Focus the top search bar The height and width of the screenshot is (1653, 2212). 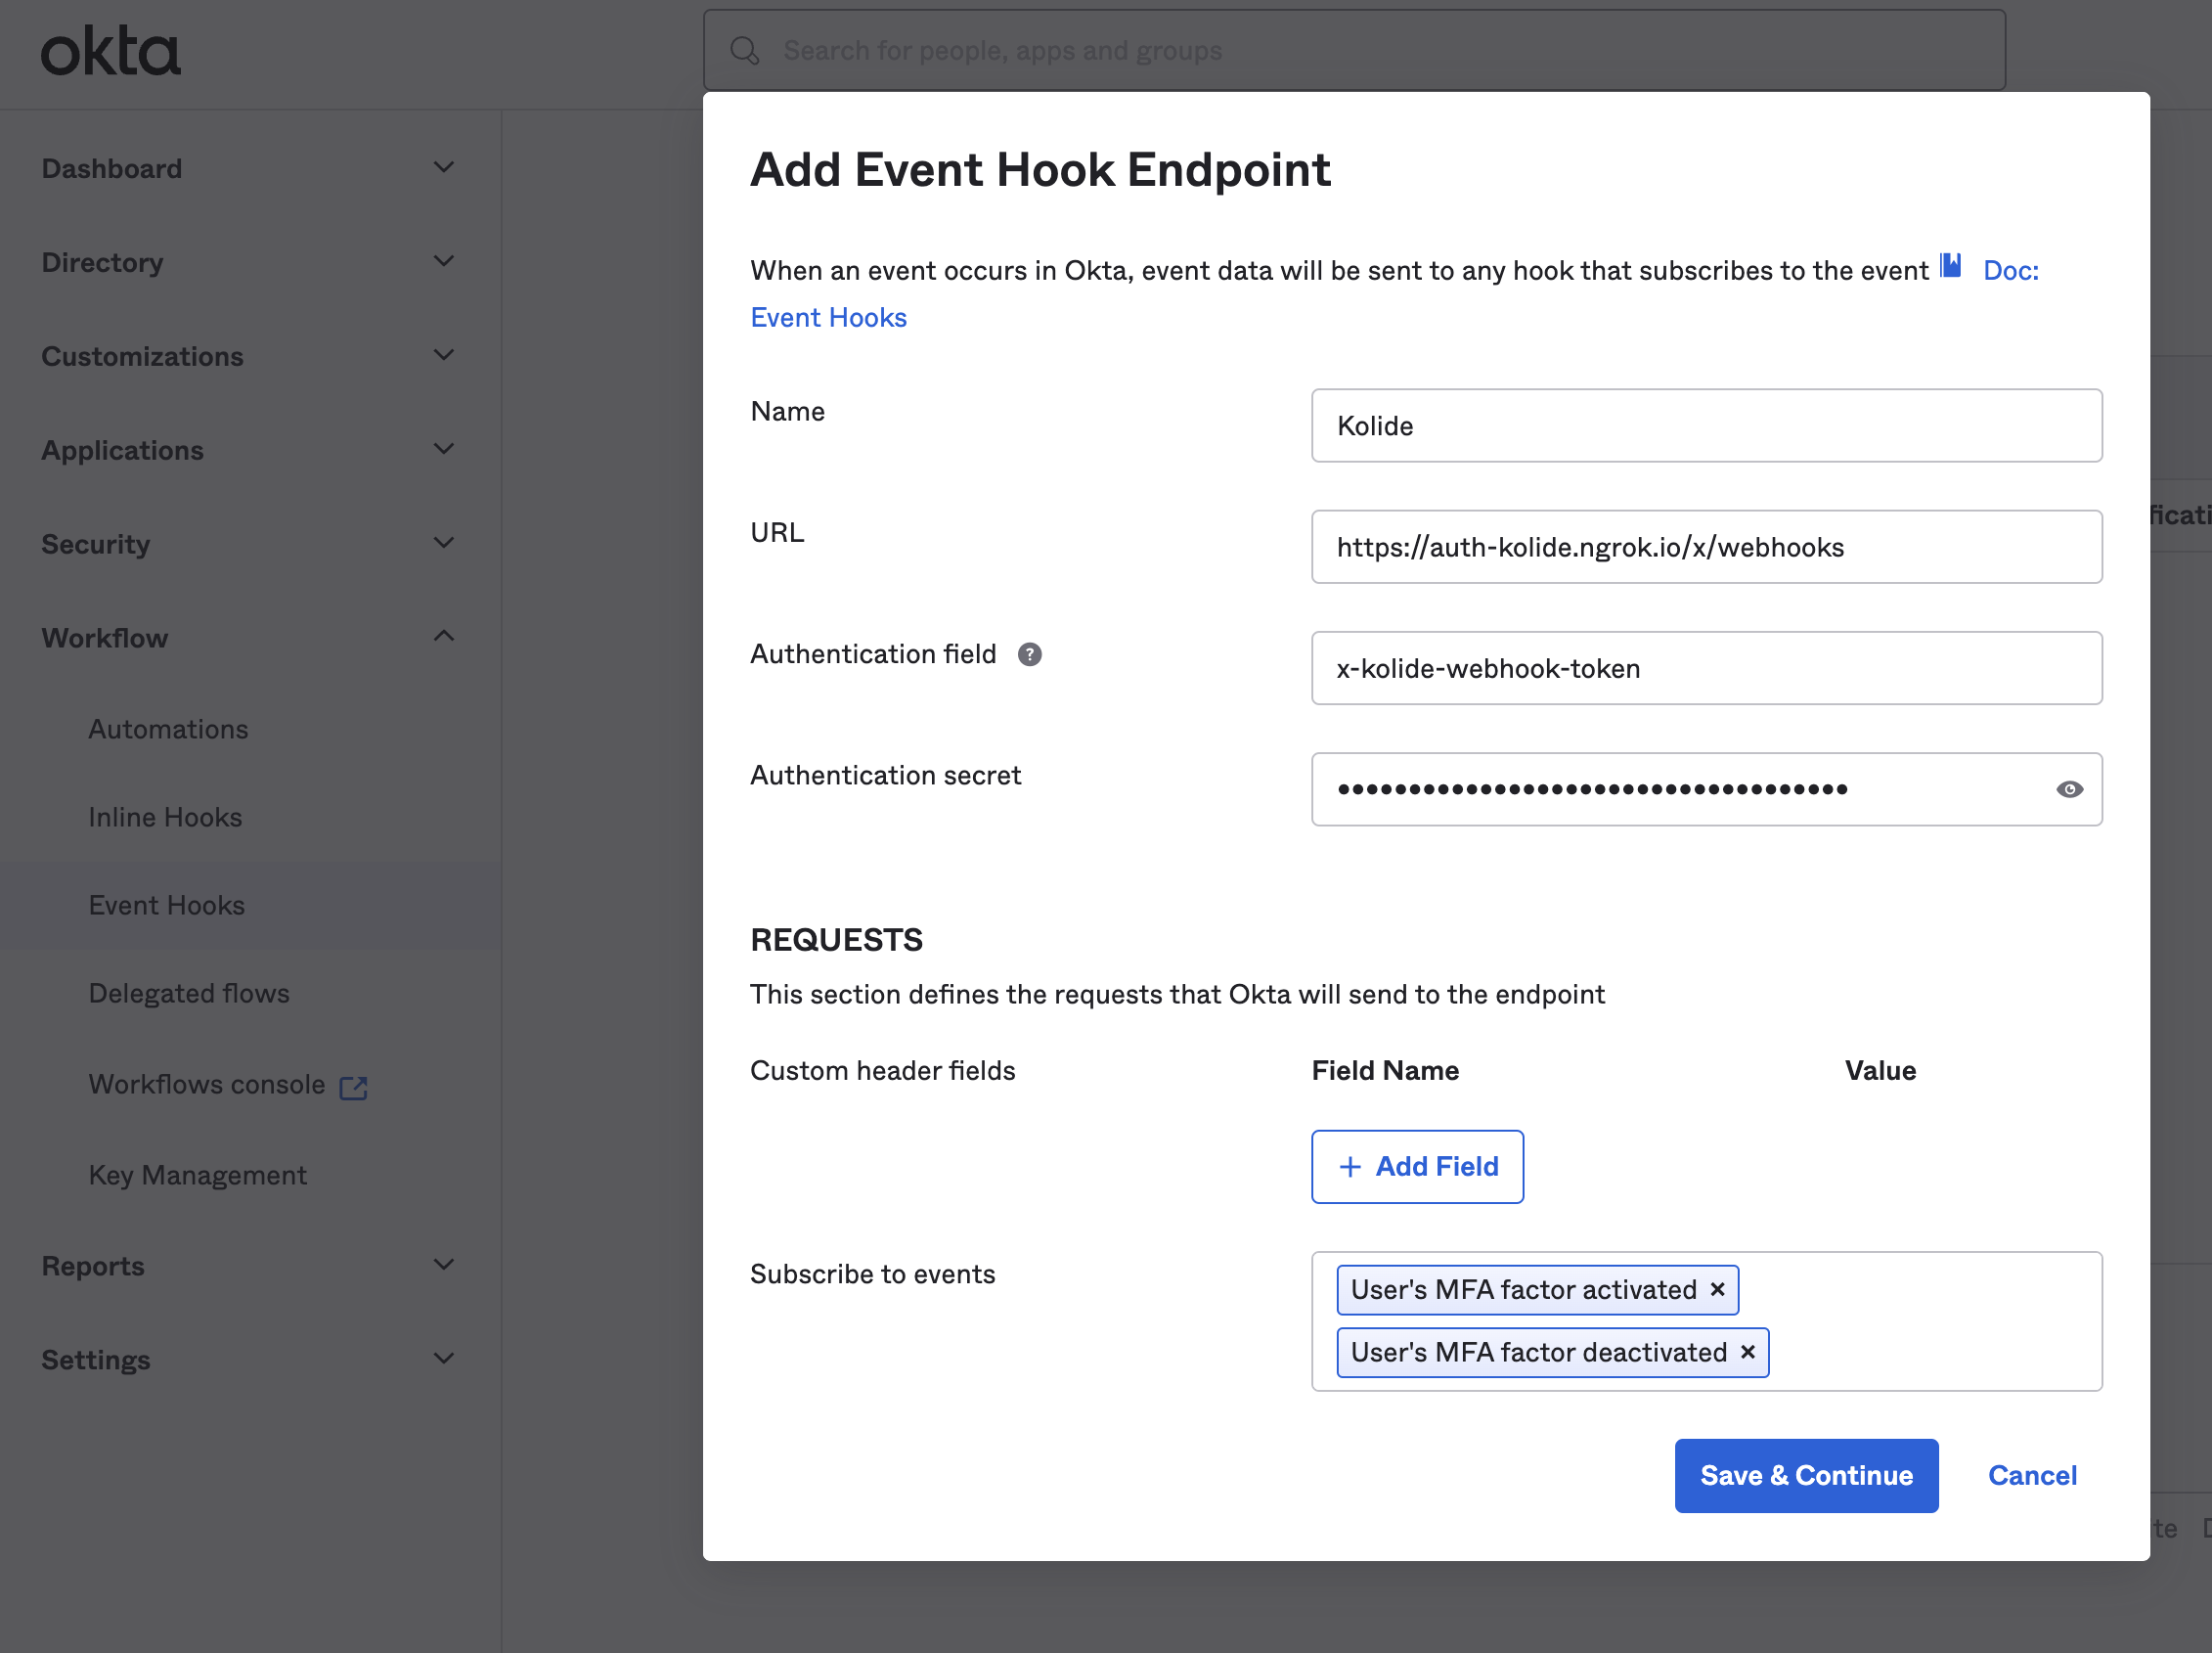[1354, 50]
